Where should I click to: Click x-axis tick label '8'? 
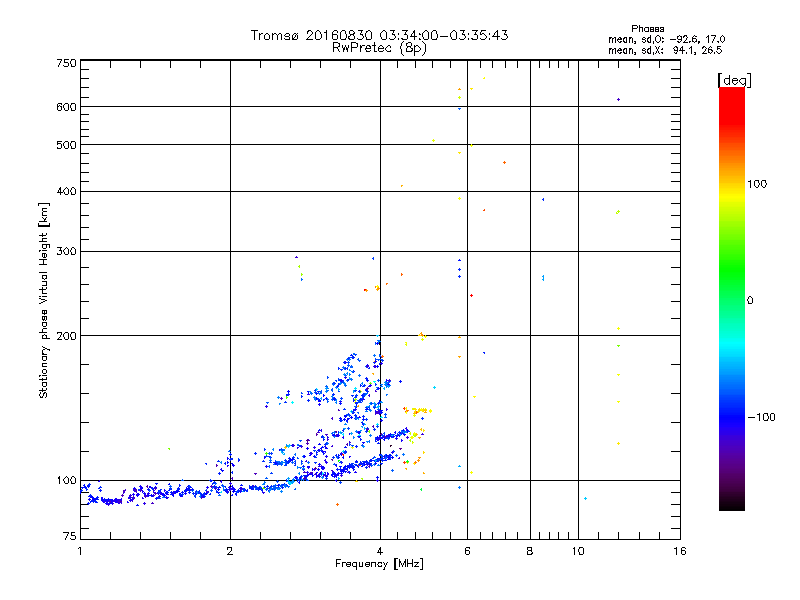click(530, 551)
